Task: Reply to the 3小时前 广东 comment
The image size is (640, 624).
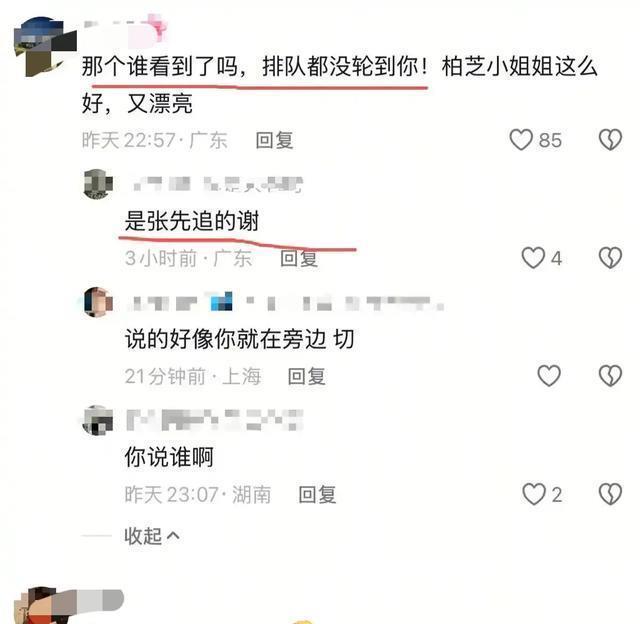Action: [299, 258]
